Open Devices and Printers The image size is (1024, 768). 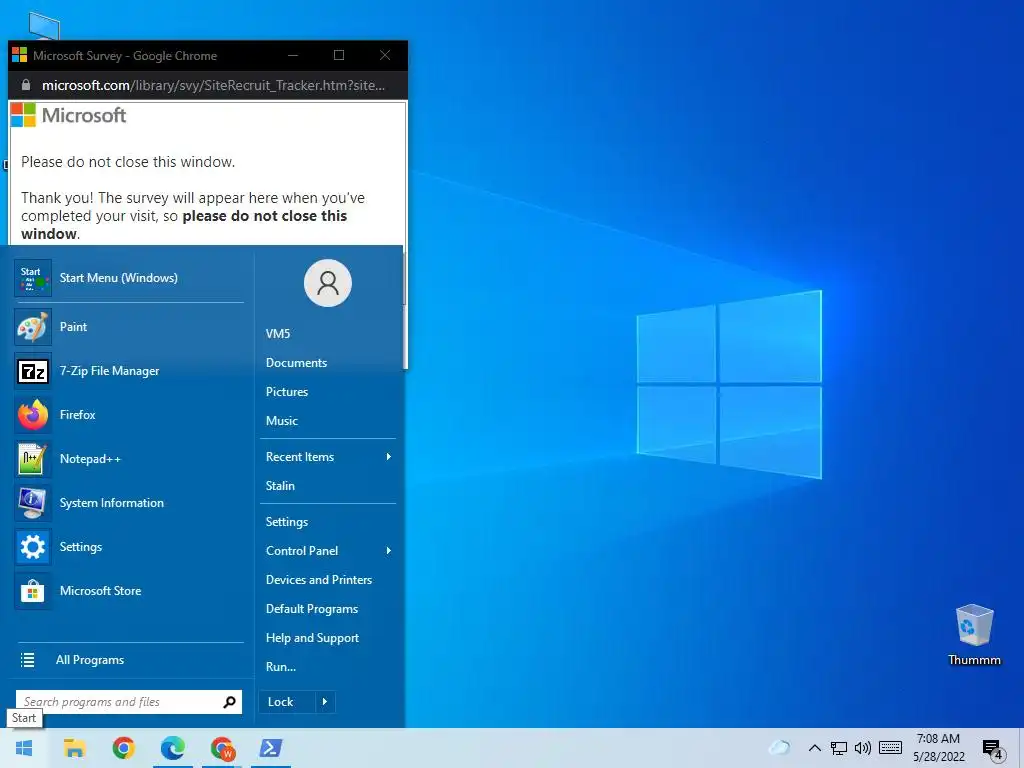point(319,580)
